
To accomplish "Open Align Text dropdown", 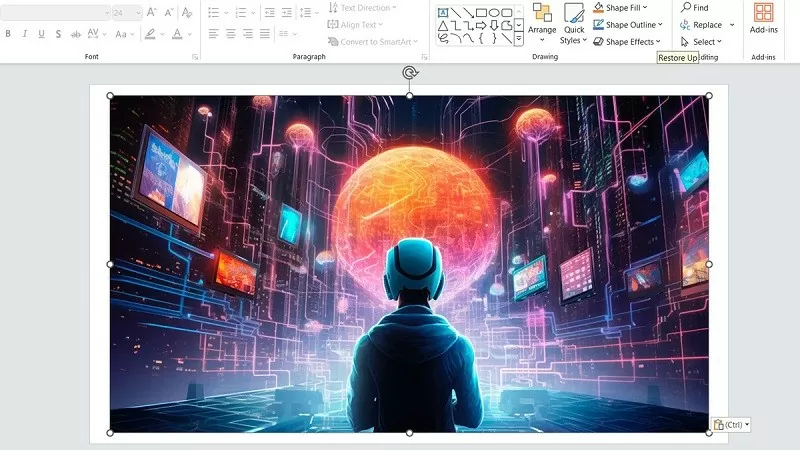I will pyautogui.click(x=355, y=24).
